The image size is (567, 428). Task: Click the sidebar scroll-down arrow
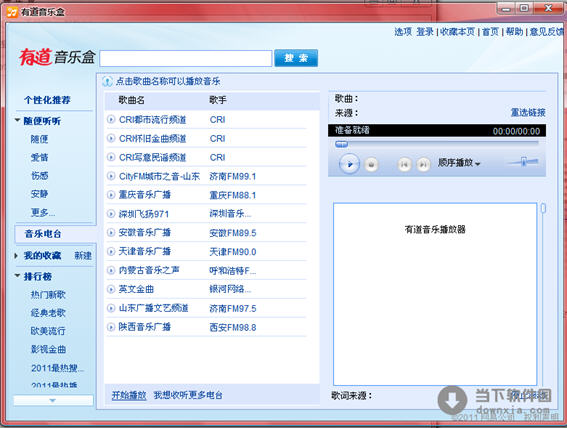click(x=53, y=400)
